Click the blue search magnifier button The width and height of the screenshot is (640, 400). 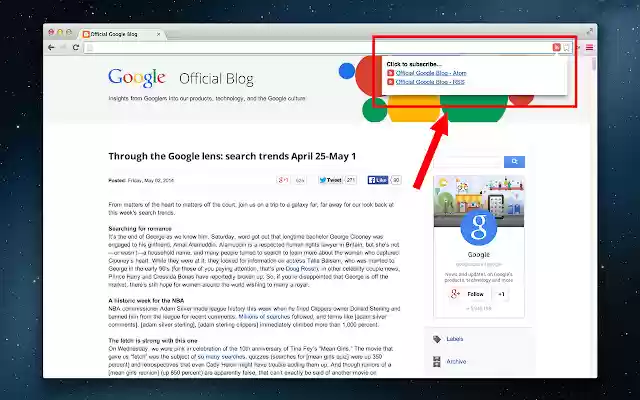[x=514, y=162]
